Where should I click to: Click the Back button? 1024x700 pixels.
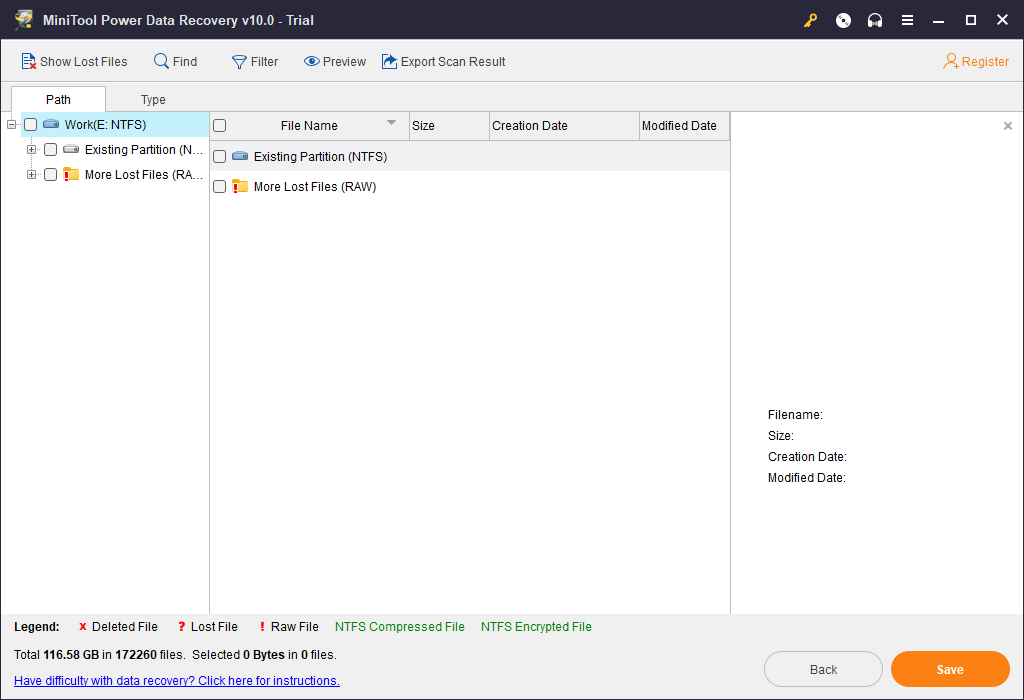(824, 669)
